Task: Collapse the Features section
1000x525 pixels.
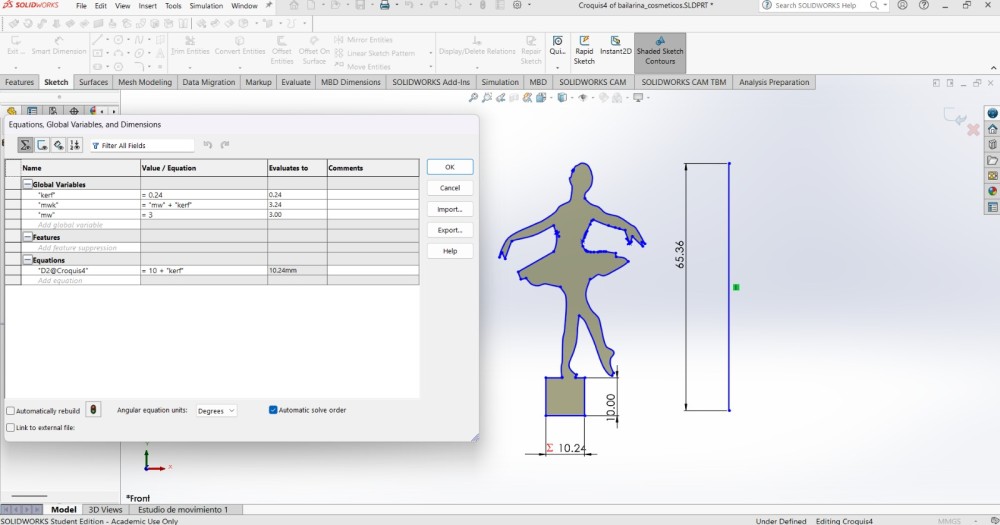Action: [27, 237]
